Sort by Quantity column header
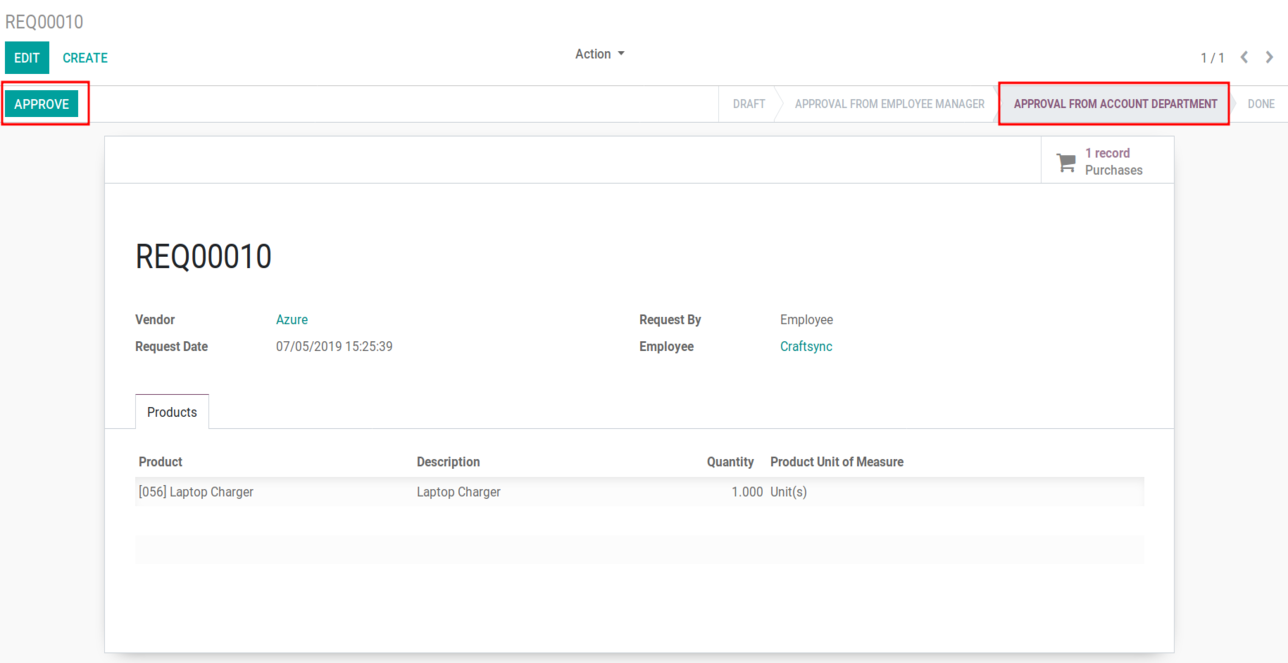The height and width of the screenshot is (663, 1288). tap(730, 462)
